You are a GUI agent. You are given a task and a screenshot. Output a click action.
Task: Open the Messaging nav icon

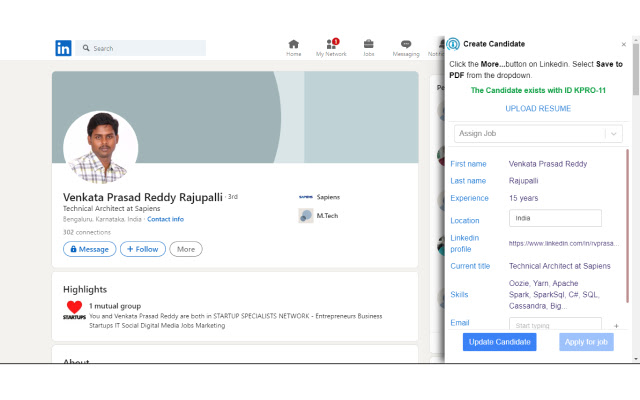pyautogui.click(x=406, y=44)
